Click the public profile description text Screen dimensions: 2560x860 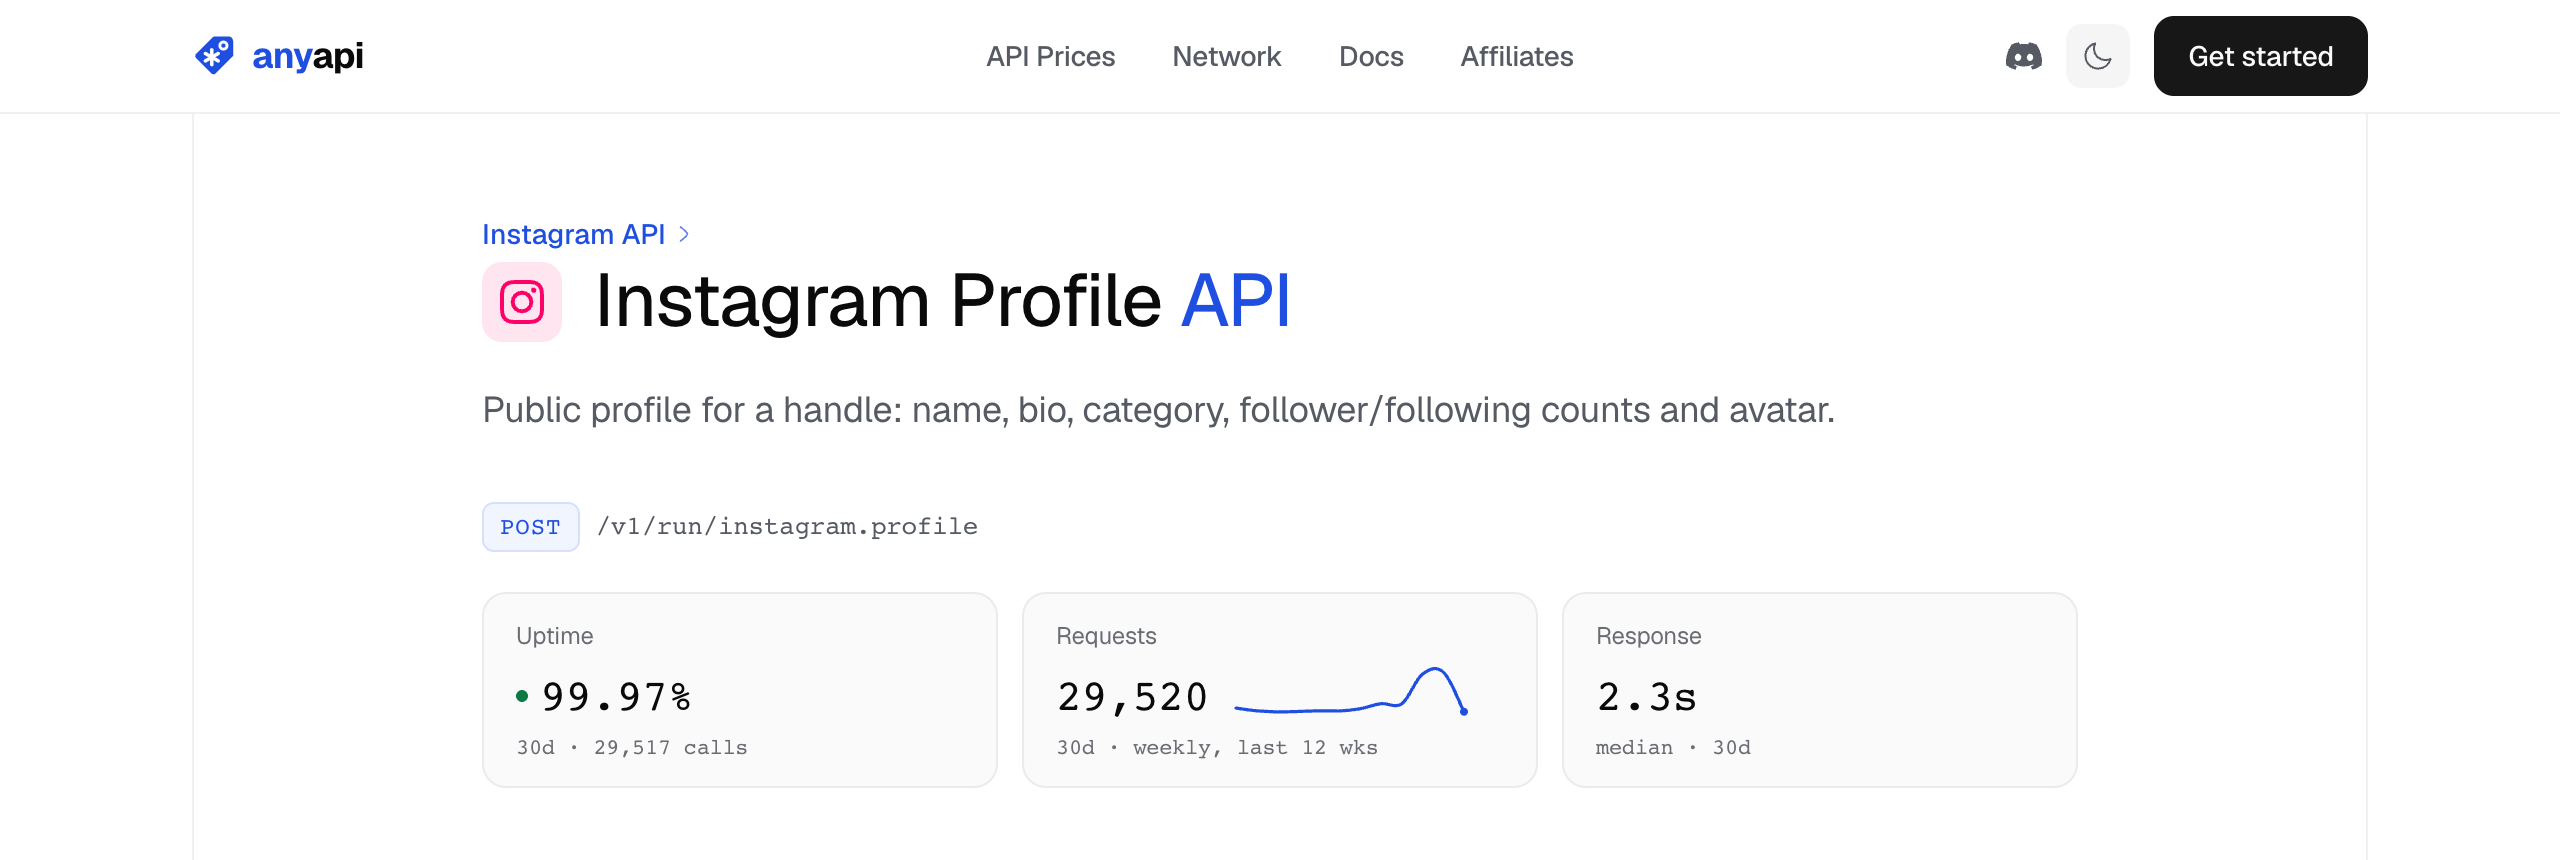click(1158, 411)
